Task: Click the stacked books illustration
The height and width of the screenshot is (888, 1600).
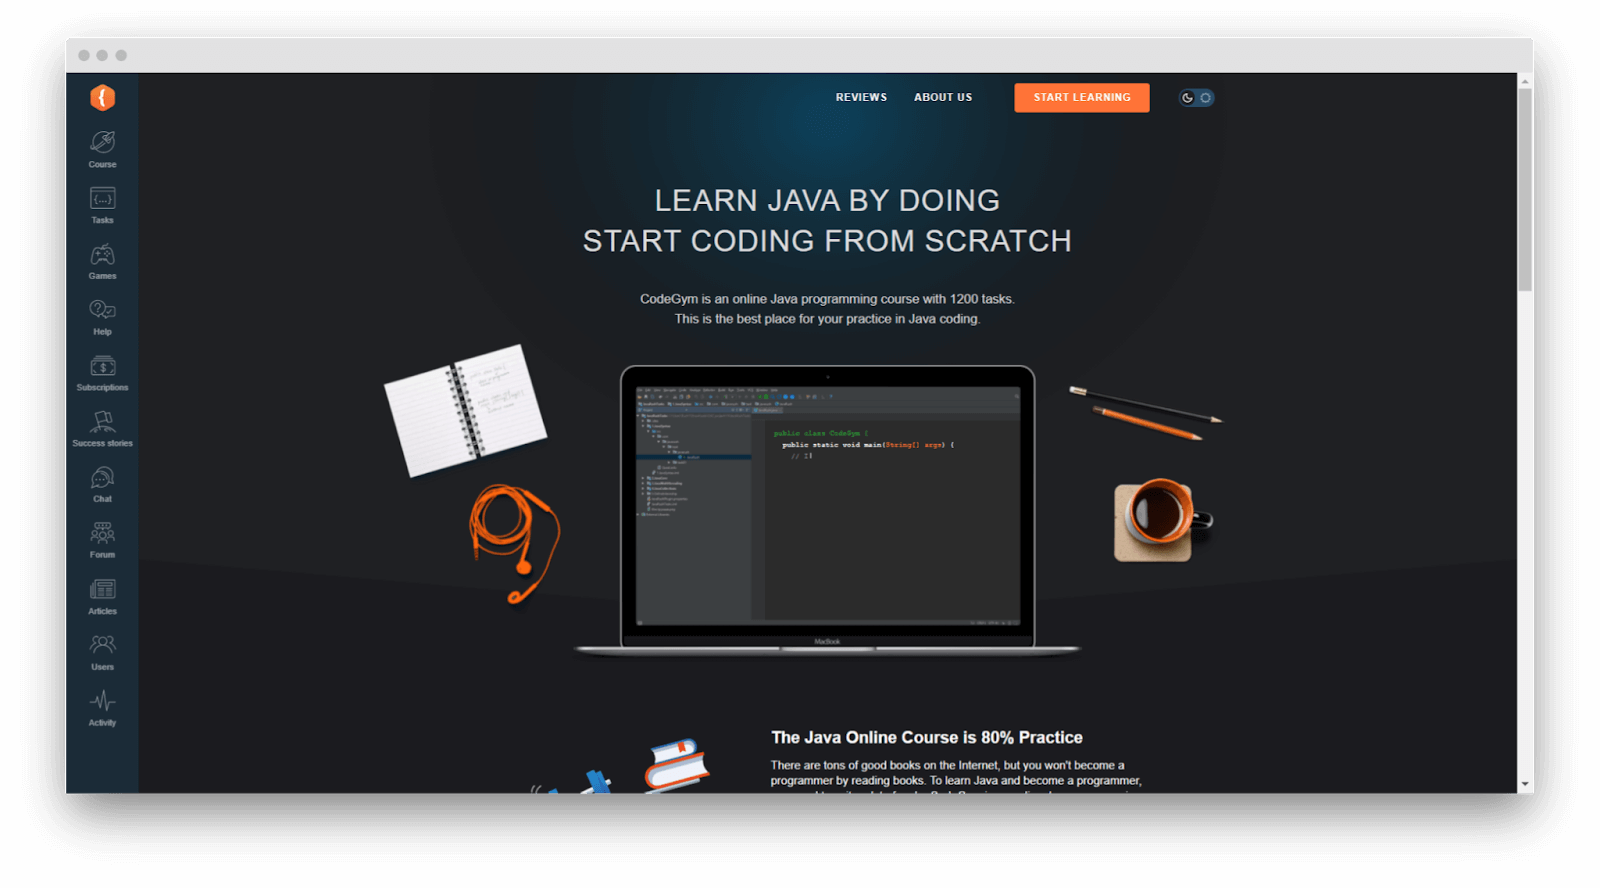Action: click(x=677, y=765)
